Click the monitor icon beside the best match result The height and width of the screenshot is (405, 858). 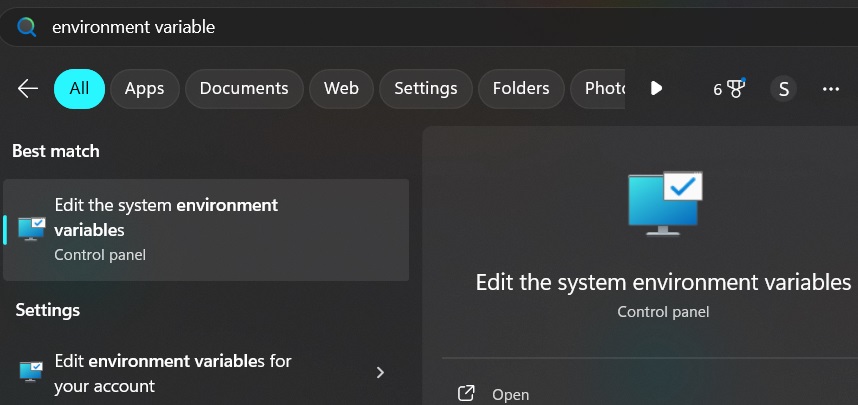tap(32, 229)
